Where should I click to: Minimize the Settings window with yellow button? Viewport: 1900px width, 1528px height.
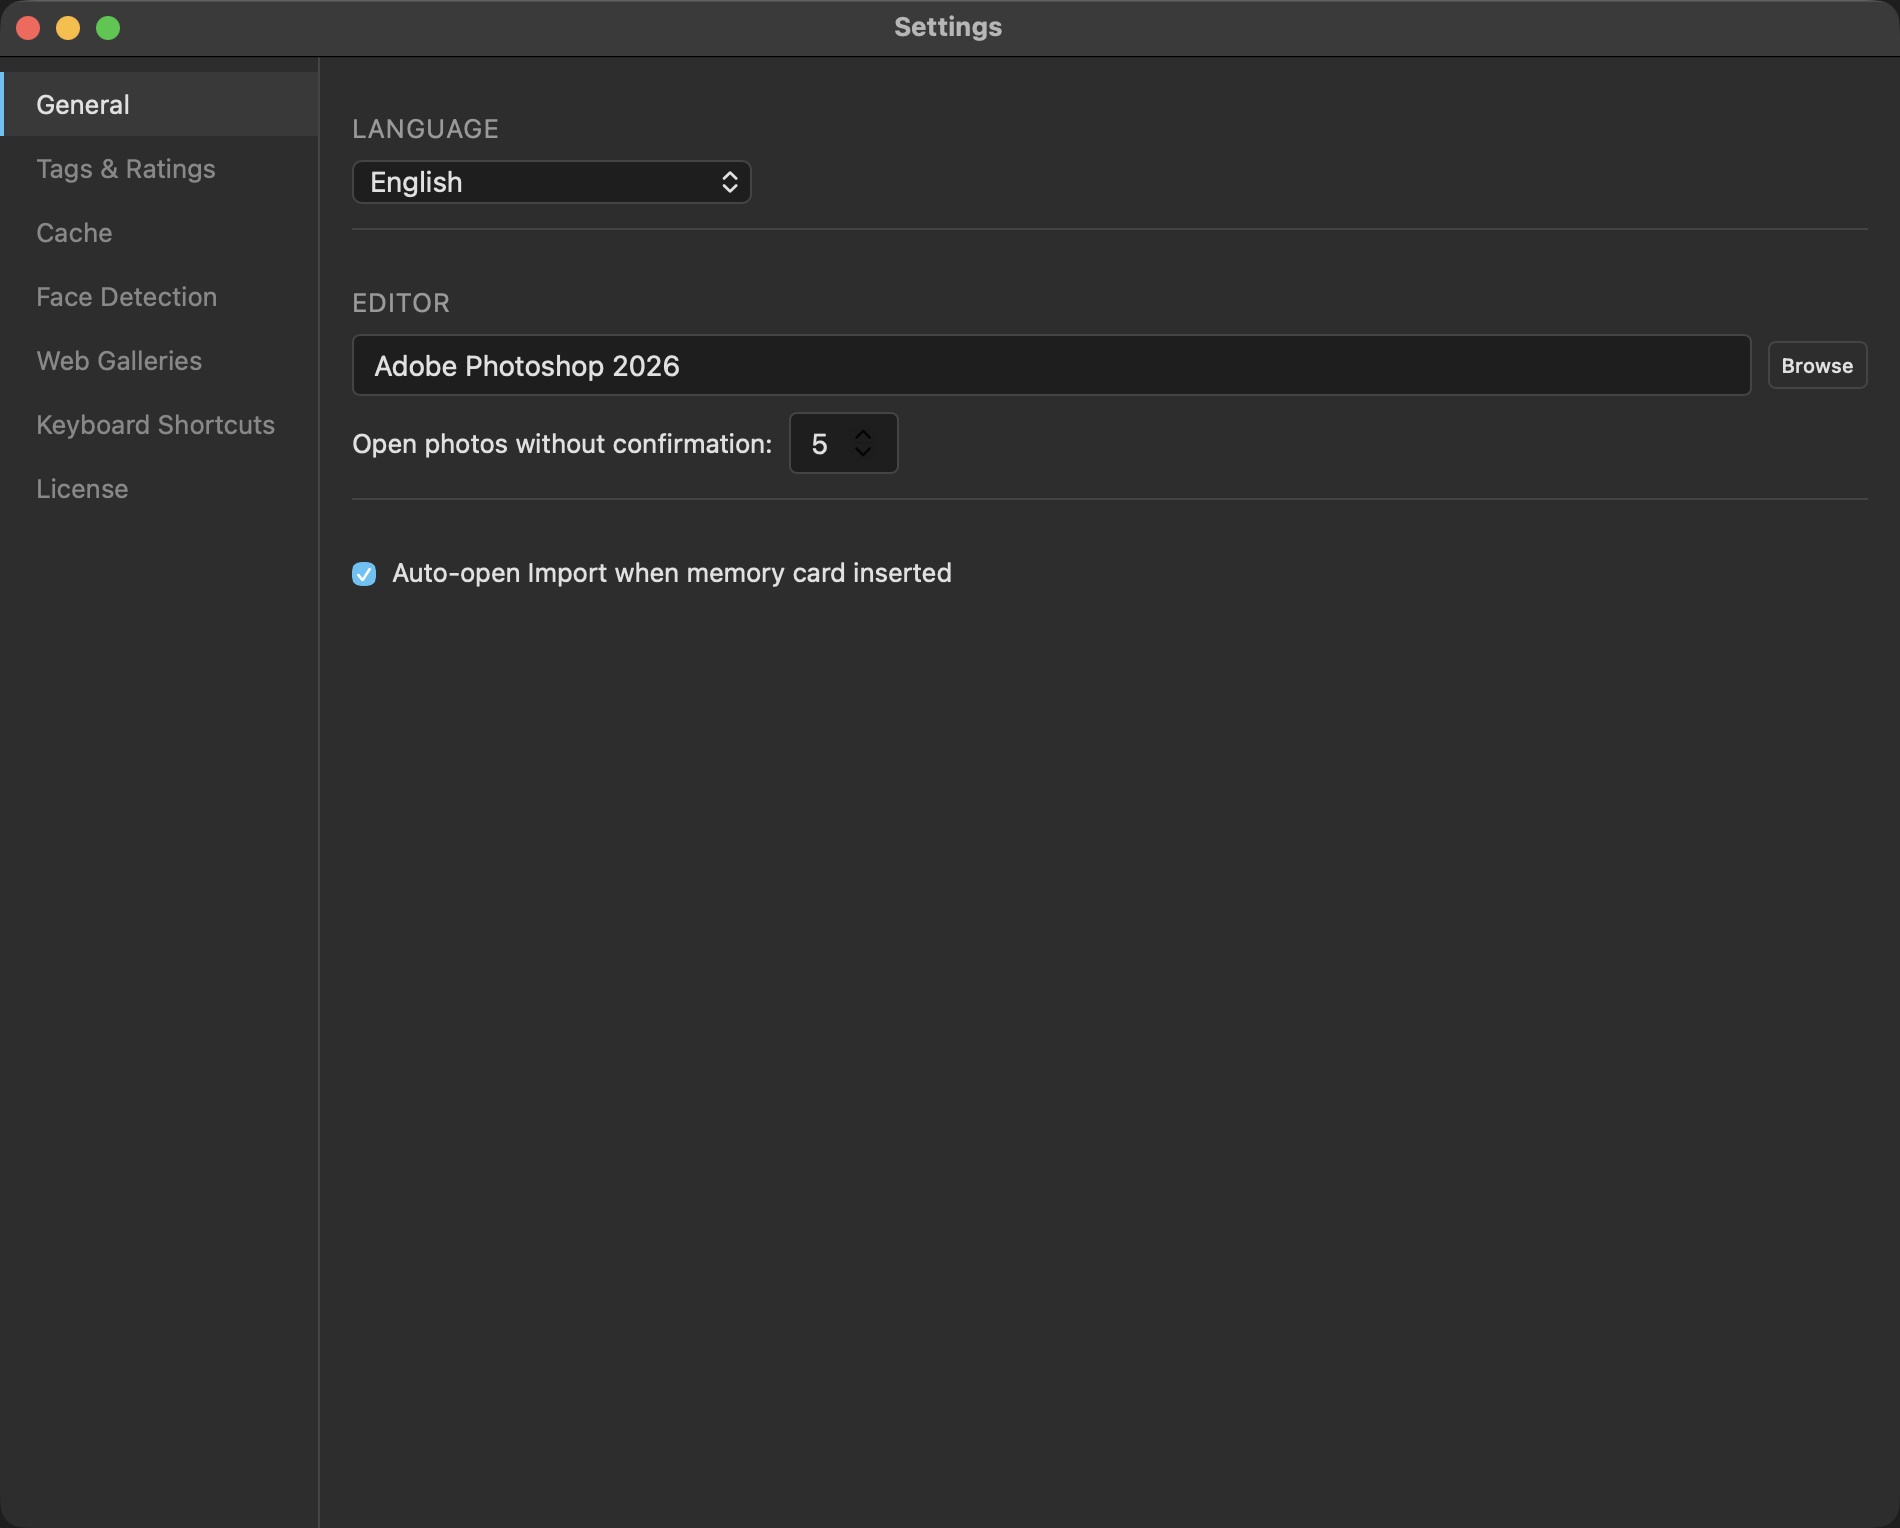[68, 28]
